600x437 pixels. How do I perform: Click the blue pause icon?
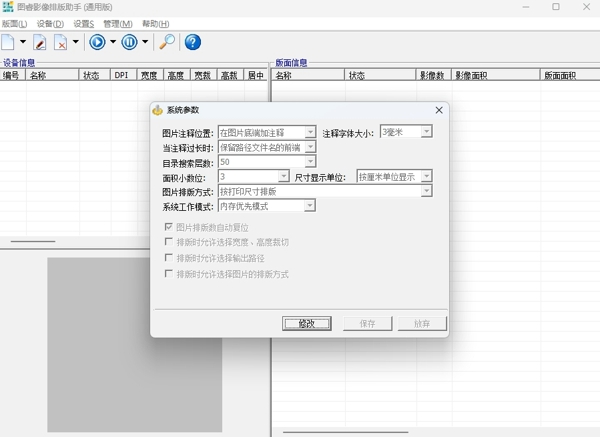129,42
